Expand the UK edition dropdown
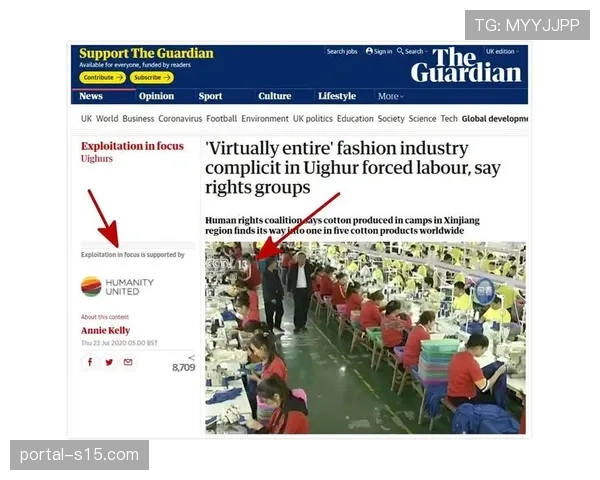Screen dimensions: 600x480 (502, 51)
